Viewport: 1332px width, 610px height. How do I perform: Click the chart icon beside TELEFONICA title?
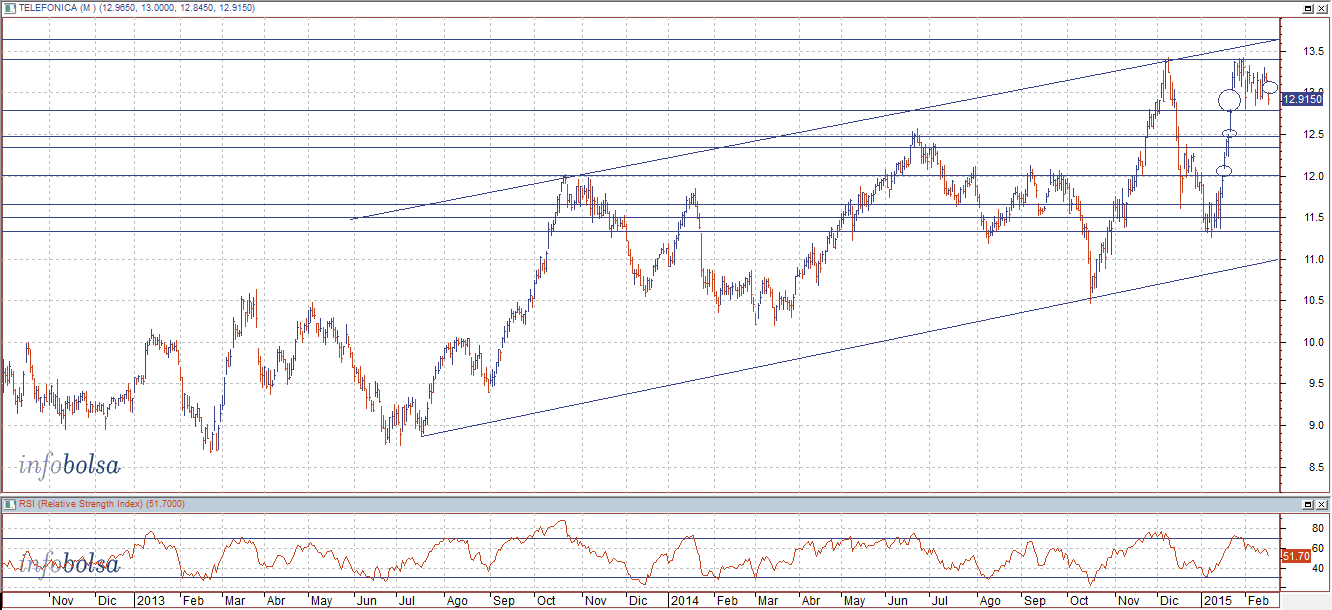coord(9,7)
